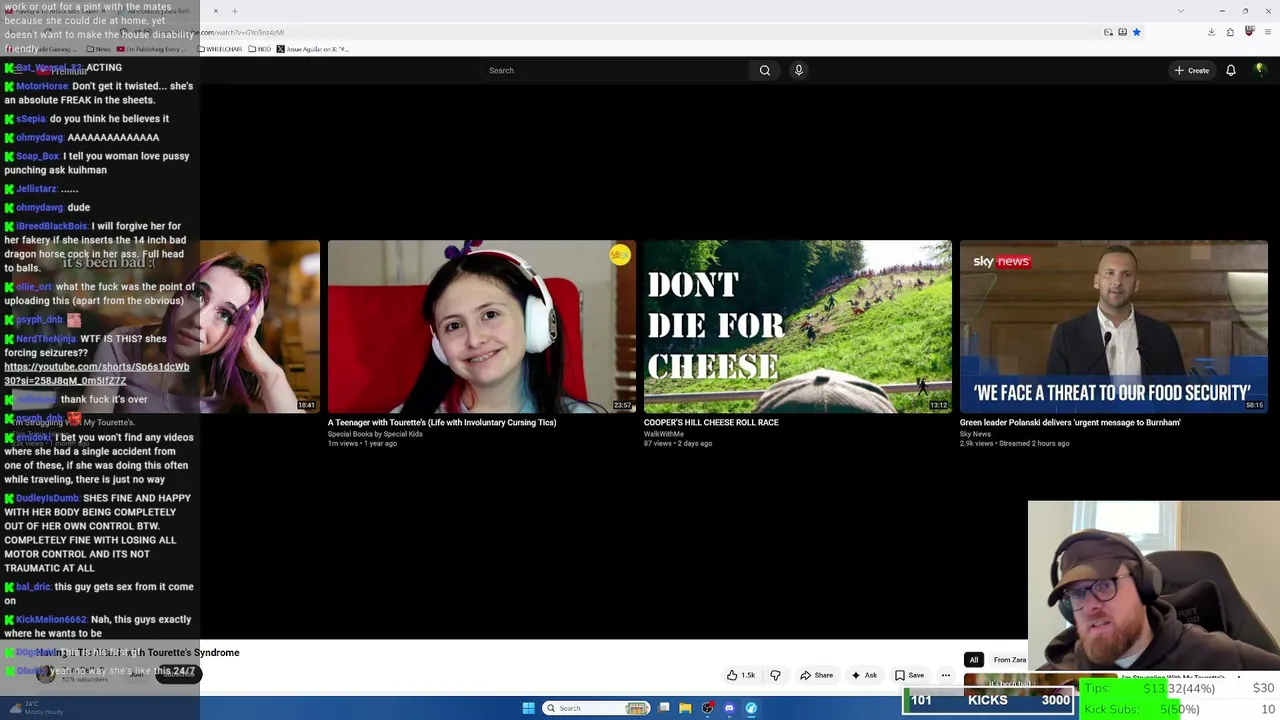
Task: Click chat username ollie_art
Action: pos(34,287)
